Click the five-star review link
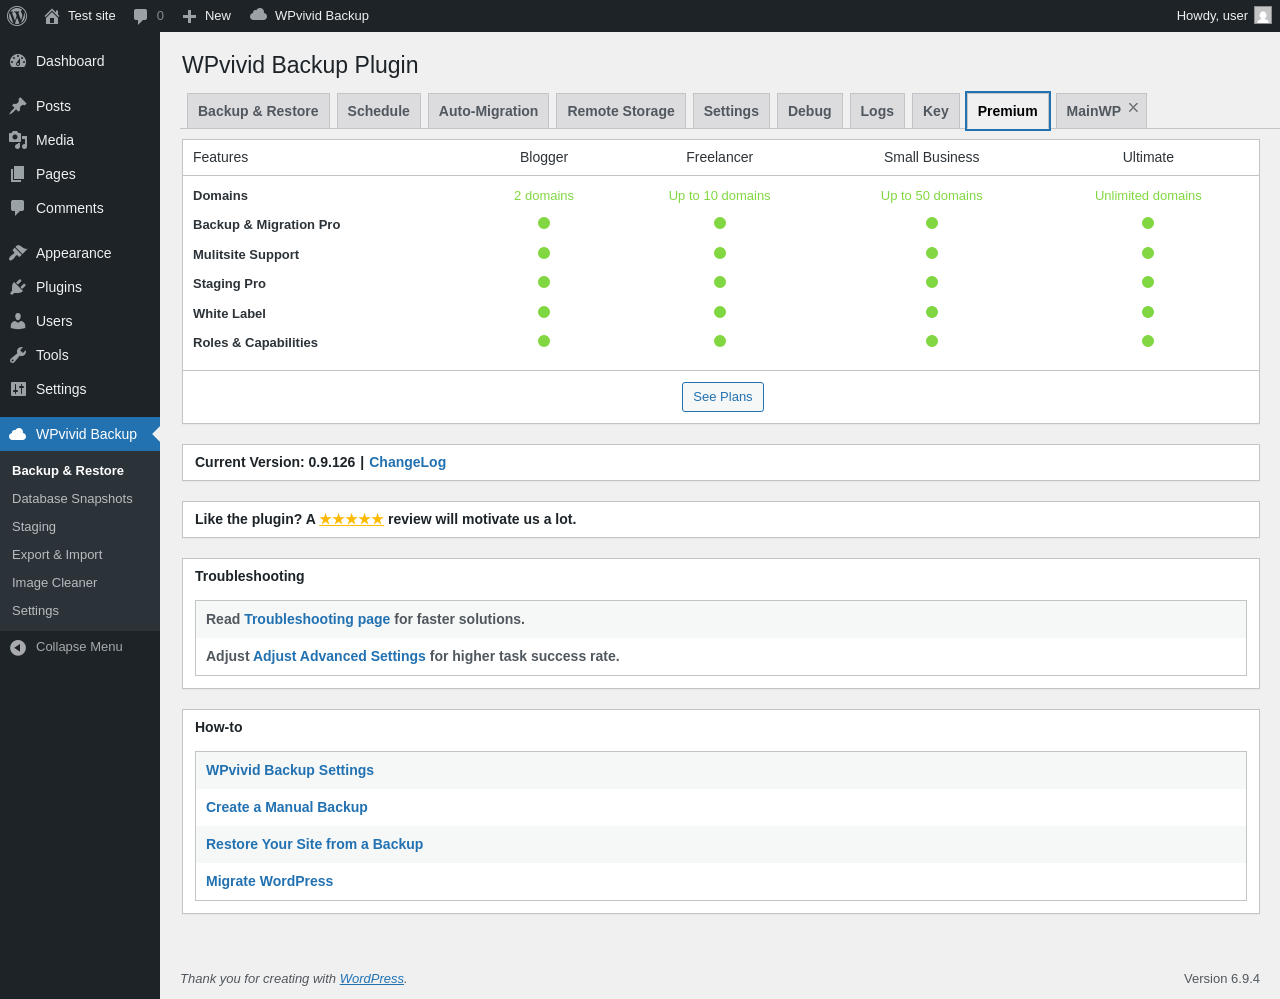1280x999 pixels. click(x=351, y=519)
